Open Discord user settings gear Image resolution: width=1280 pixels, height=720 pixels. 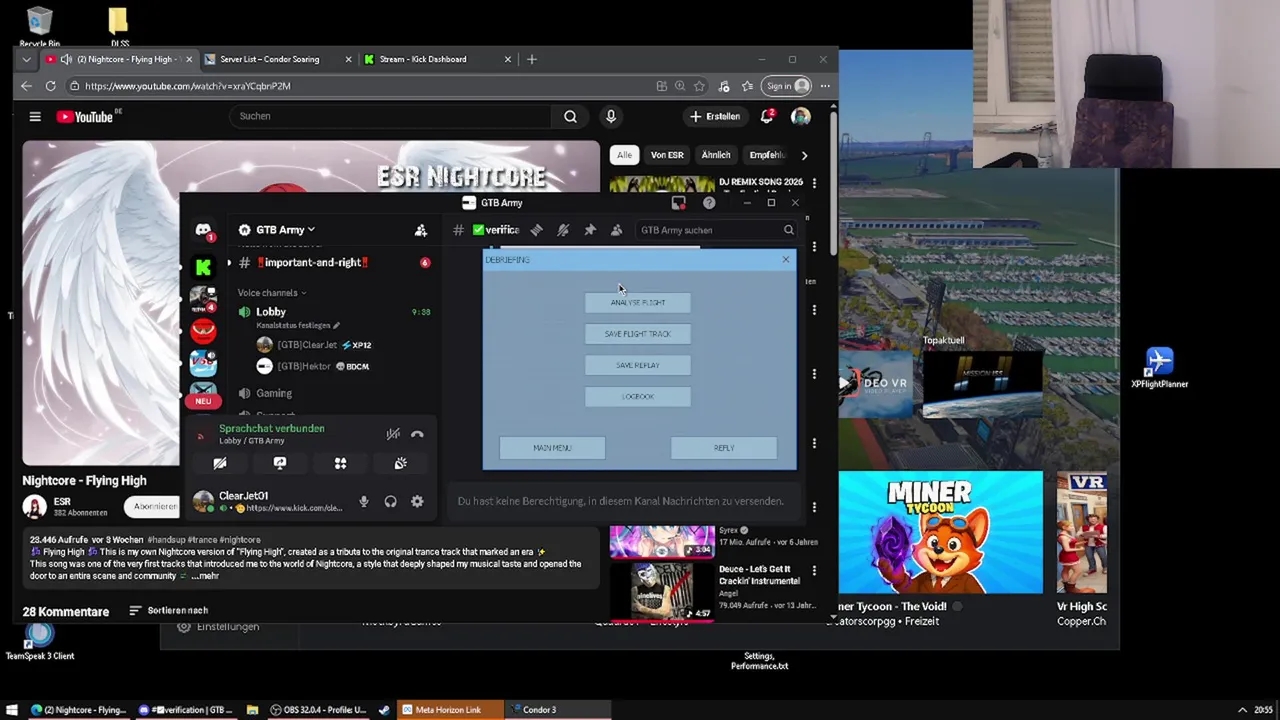[x=417, y=502]
